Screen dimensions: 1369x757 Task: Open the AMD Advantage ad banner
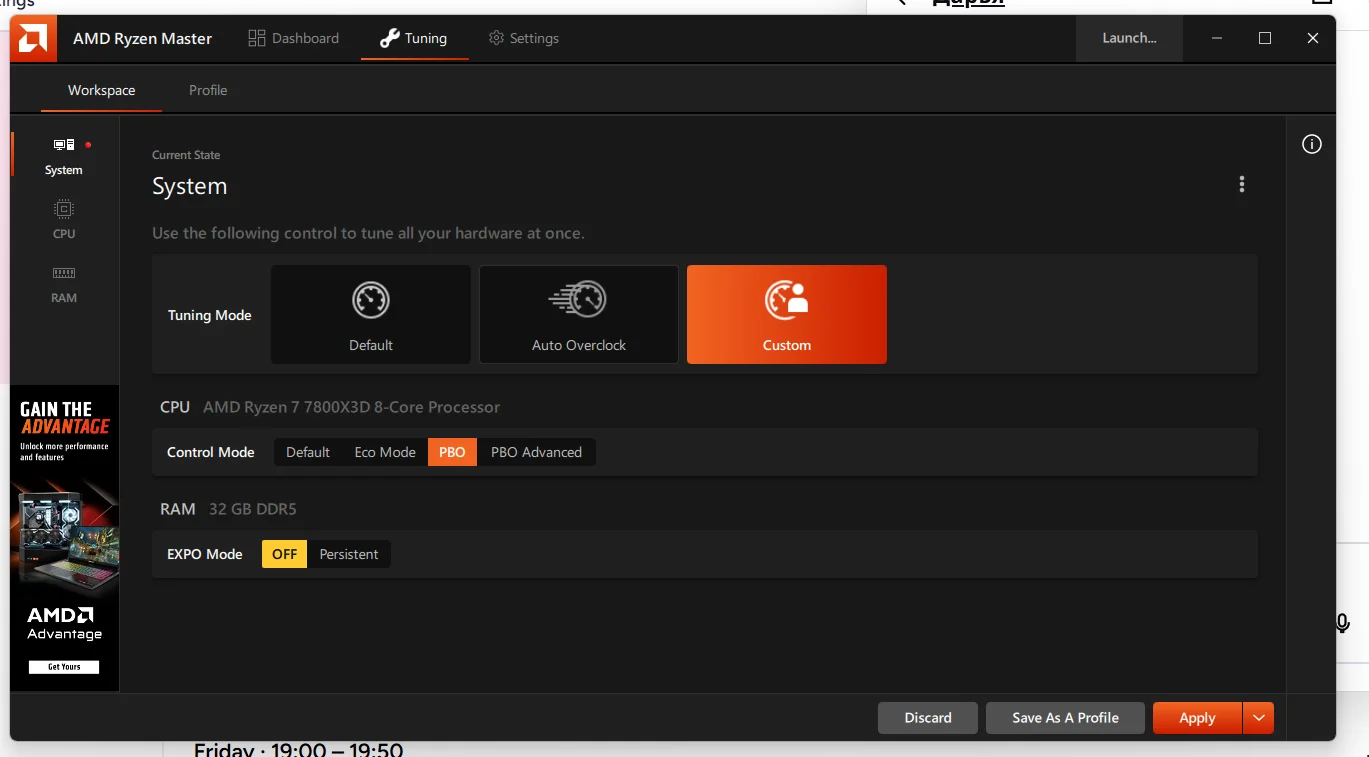point(64,538)
